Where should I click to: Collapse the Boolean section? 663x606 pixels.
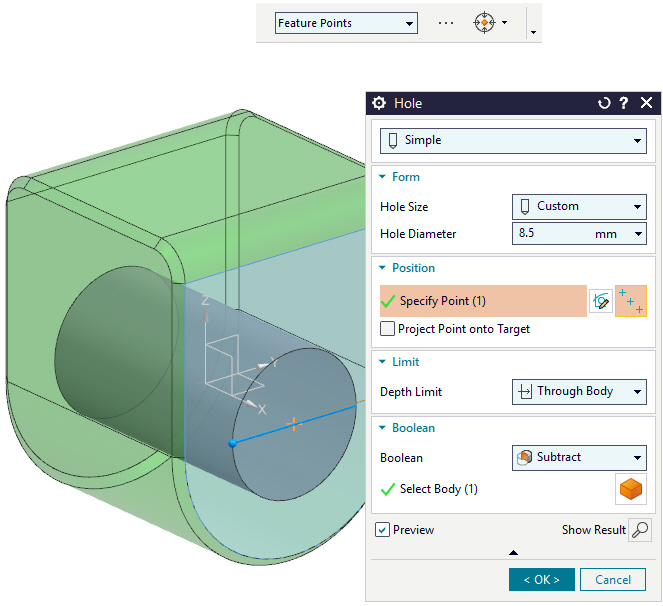pyautogui.click(x=382, y=428)
